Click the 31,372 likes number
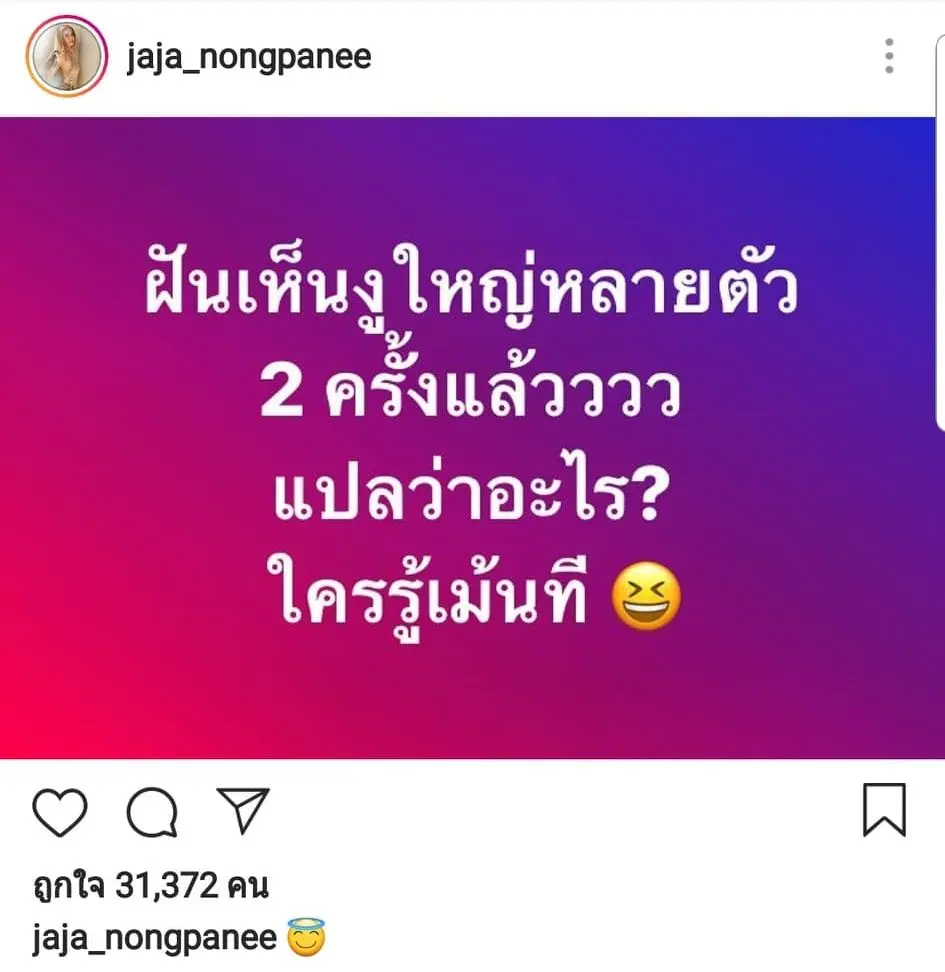 pyautogui.click(x=167, y=885)
